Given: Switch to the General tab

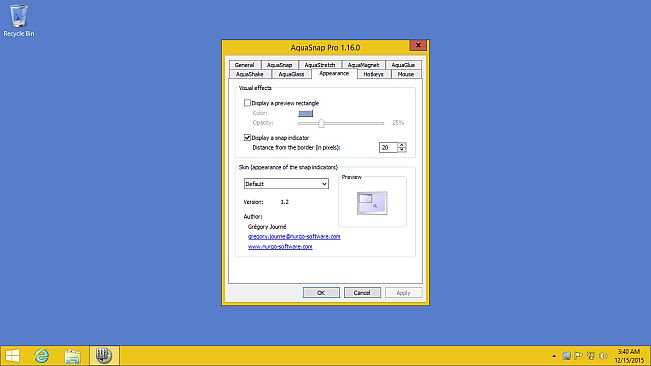Looking at the screenshot, I should (244, 65).
